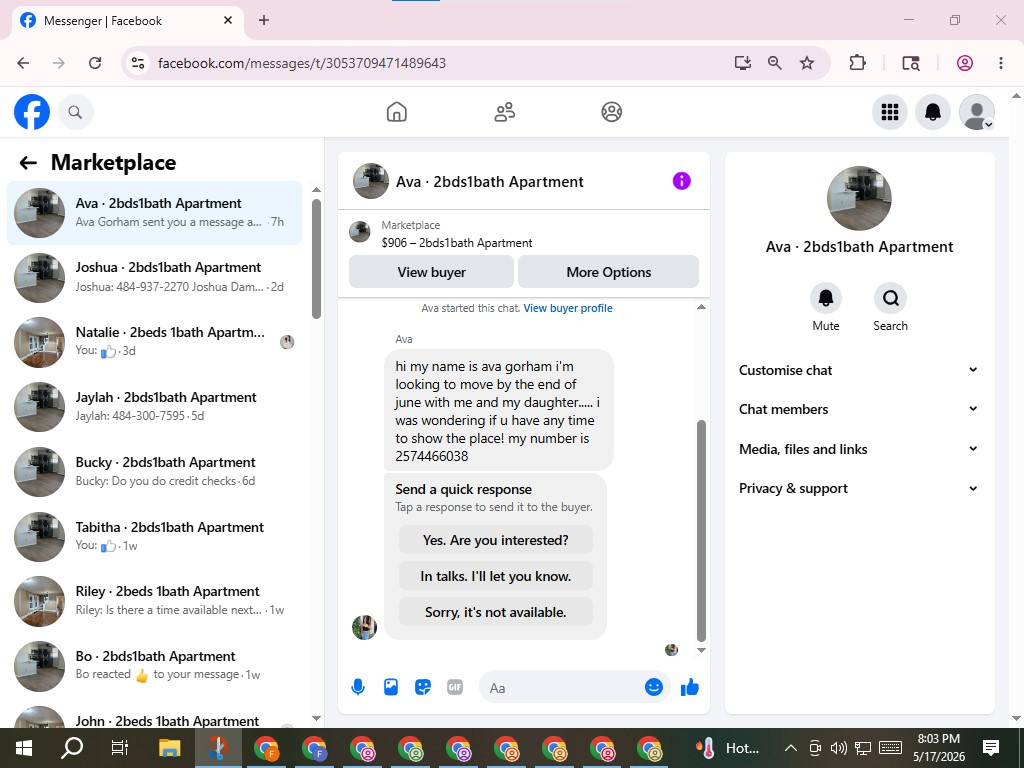
Task: Go to the Home feed icon
Action: [396, 112]
